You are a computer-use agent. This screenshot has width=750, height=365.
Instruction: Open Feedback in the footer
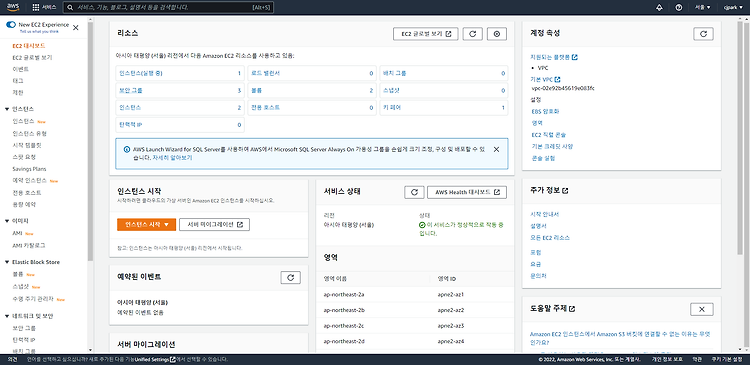[12, 359]
